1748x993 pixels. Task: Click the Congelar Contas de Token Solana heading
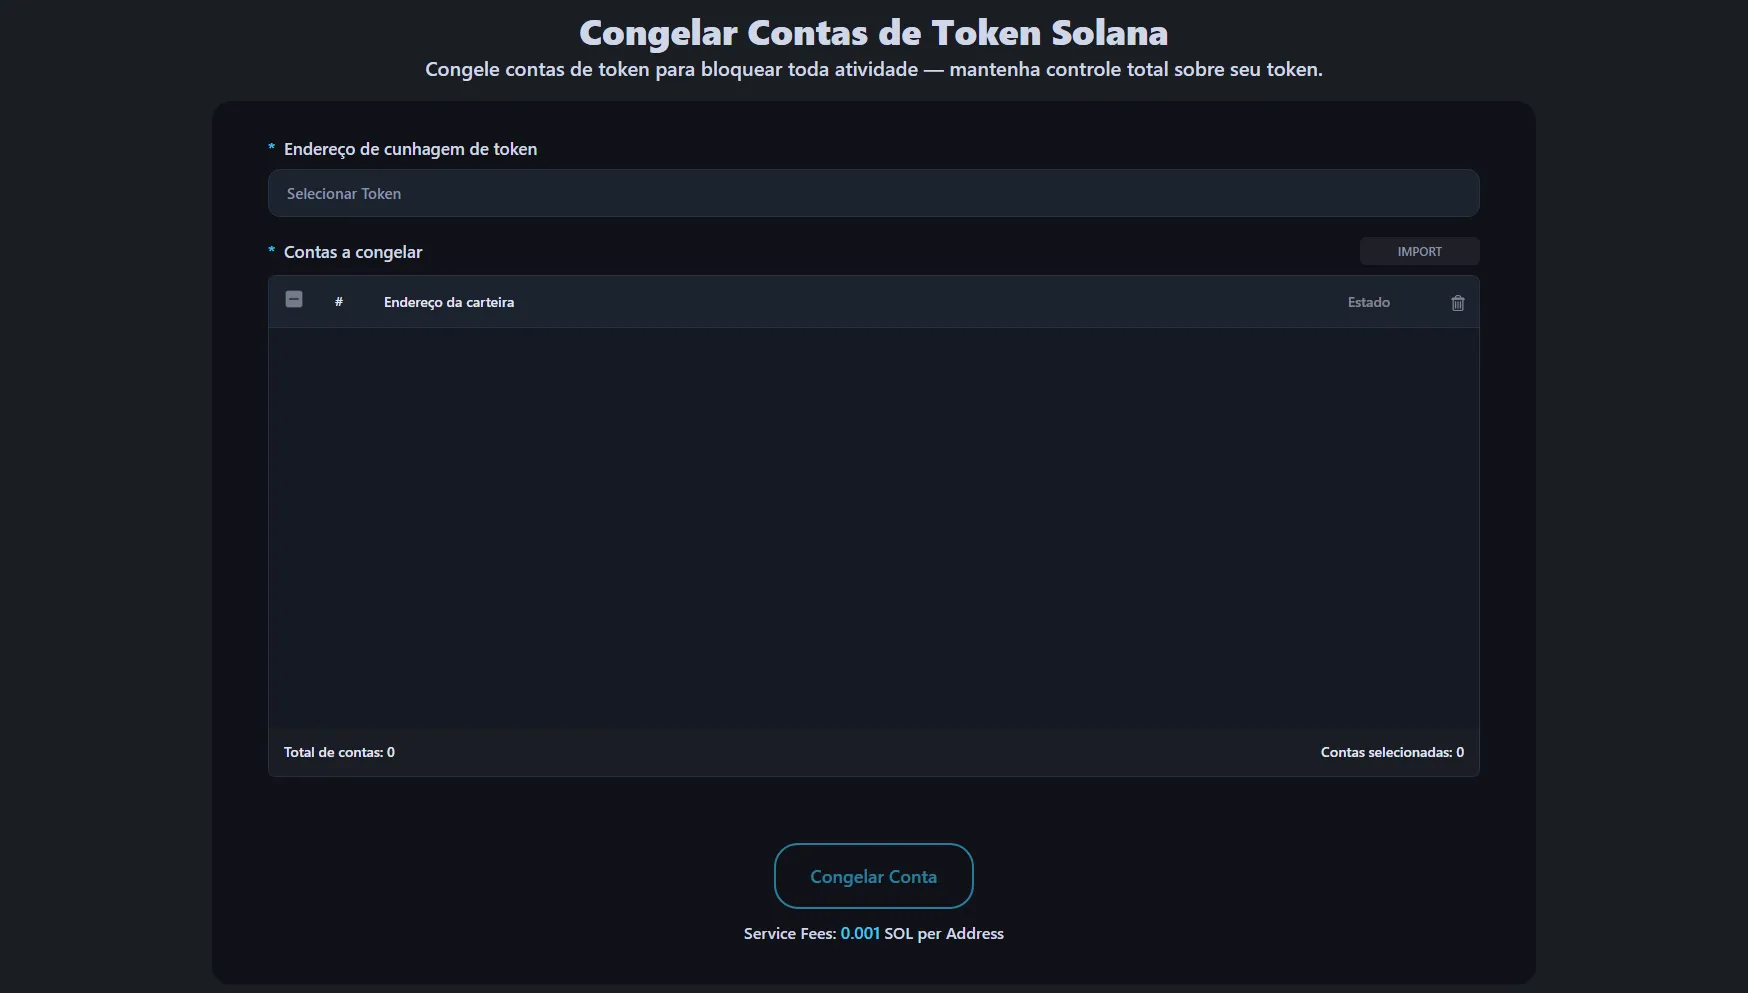coord(873,33)
